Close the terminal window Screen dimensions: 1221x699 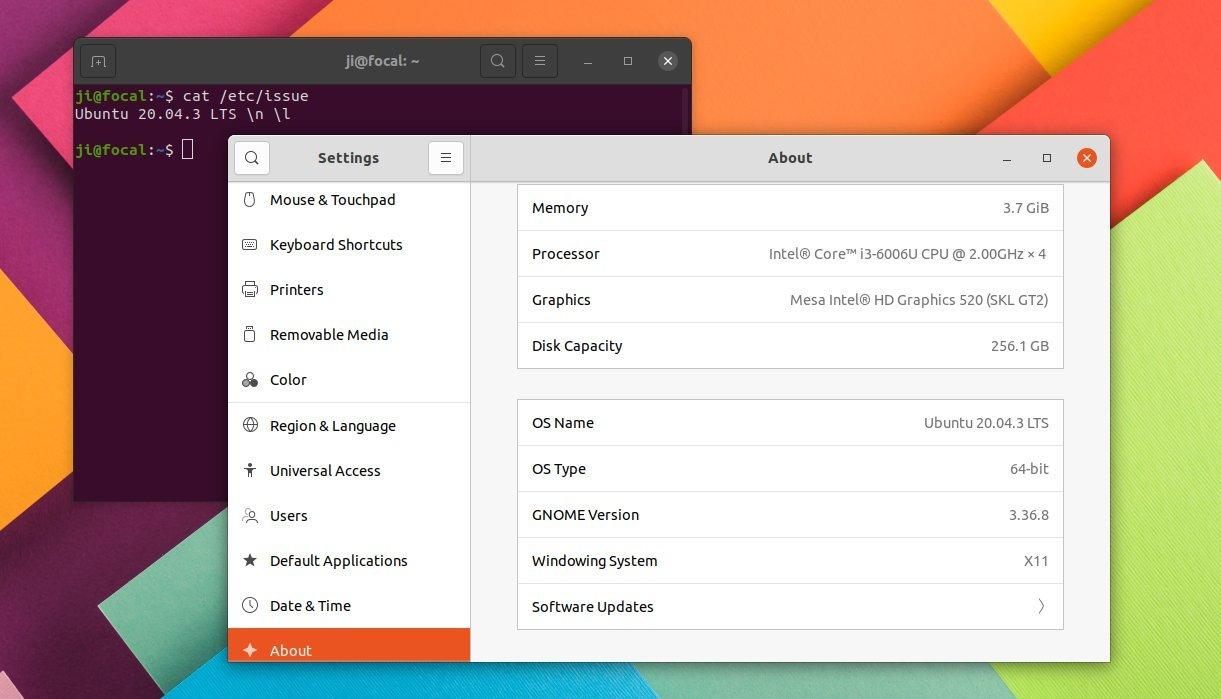click(668, 61)
